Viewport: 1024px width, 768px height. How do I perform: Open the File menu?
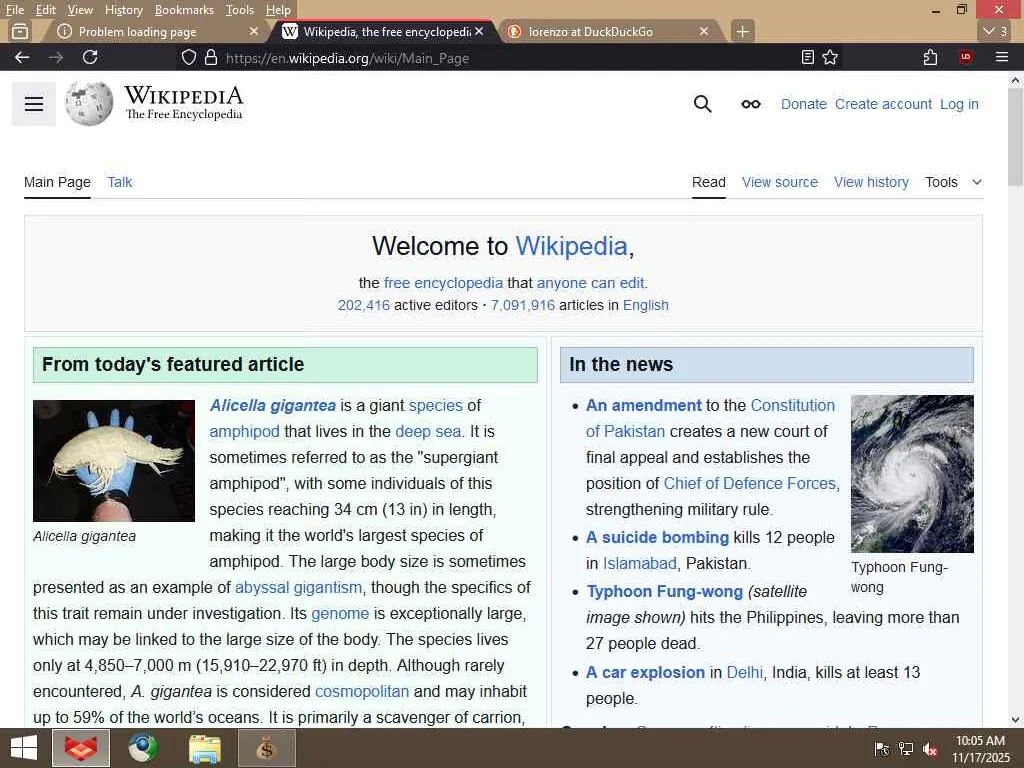click(x=14, y=10)
